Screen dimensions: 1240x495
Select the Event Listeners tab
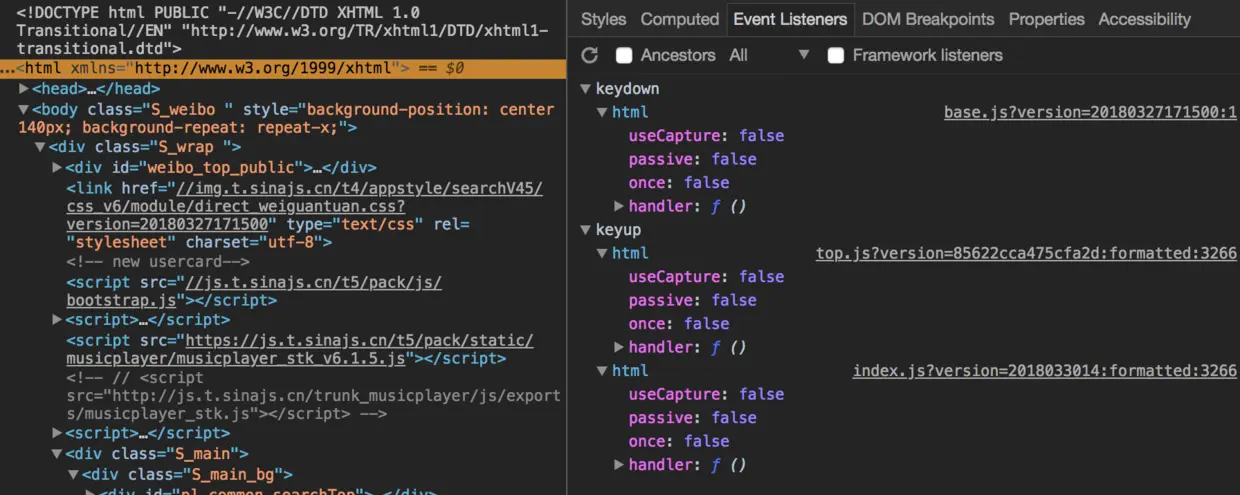pyautogui.click(x=790, y=19)
